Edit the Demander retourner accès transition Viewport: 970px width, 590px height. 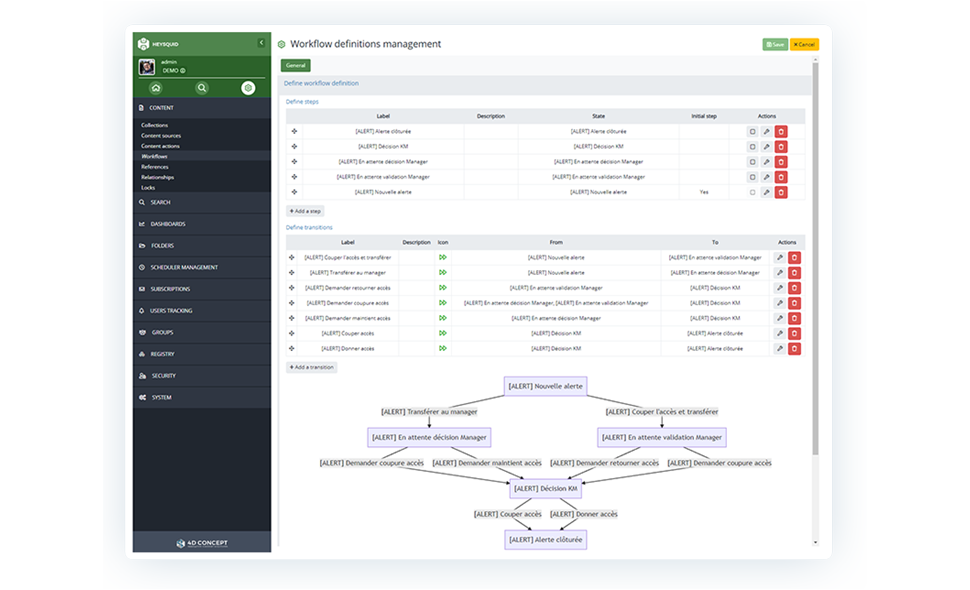(x=780, y=288)
